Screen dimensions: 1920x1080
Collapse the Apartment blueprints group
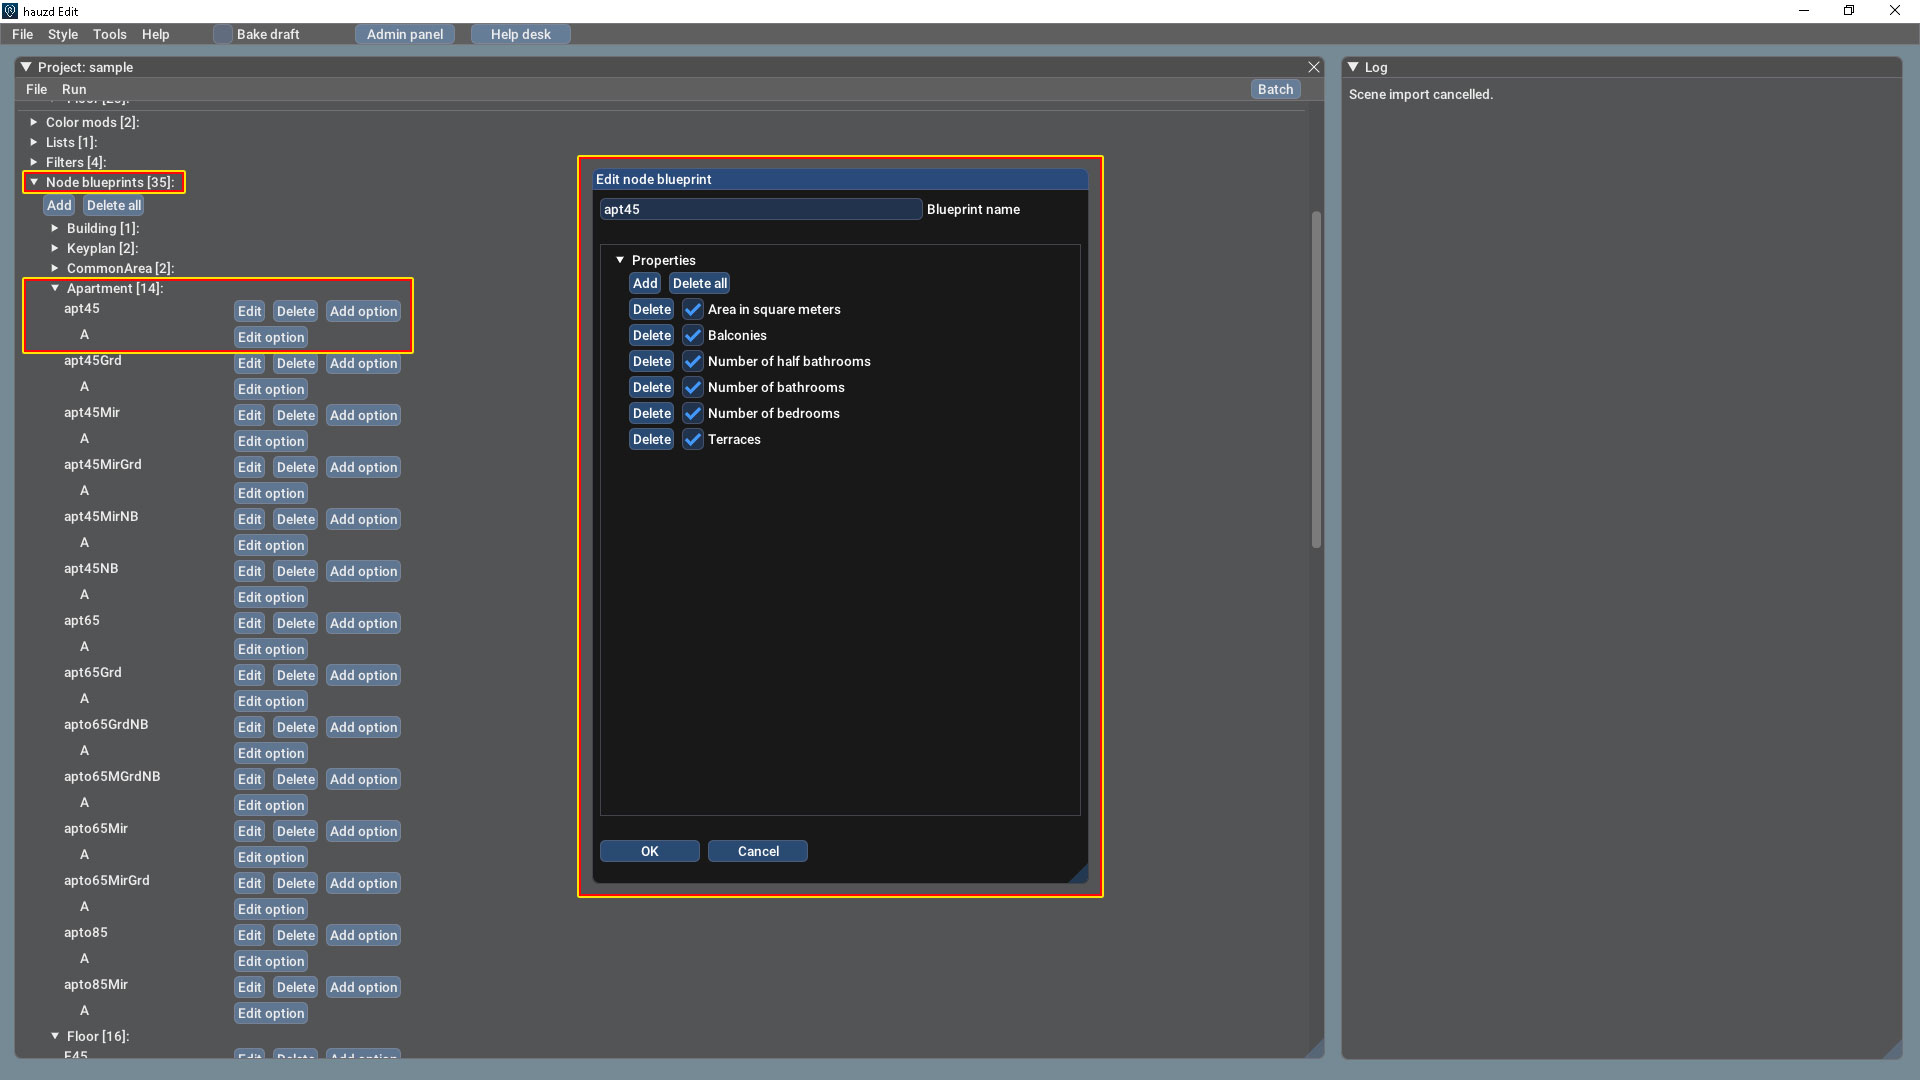55,288
